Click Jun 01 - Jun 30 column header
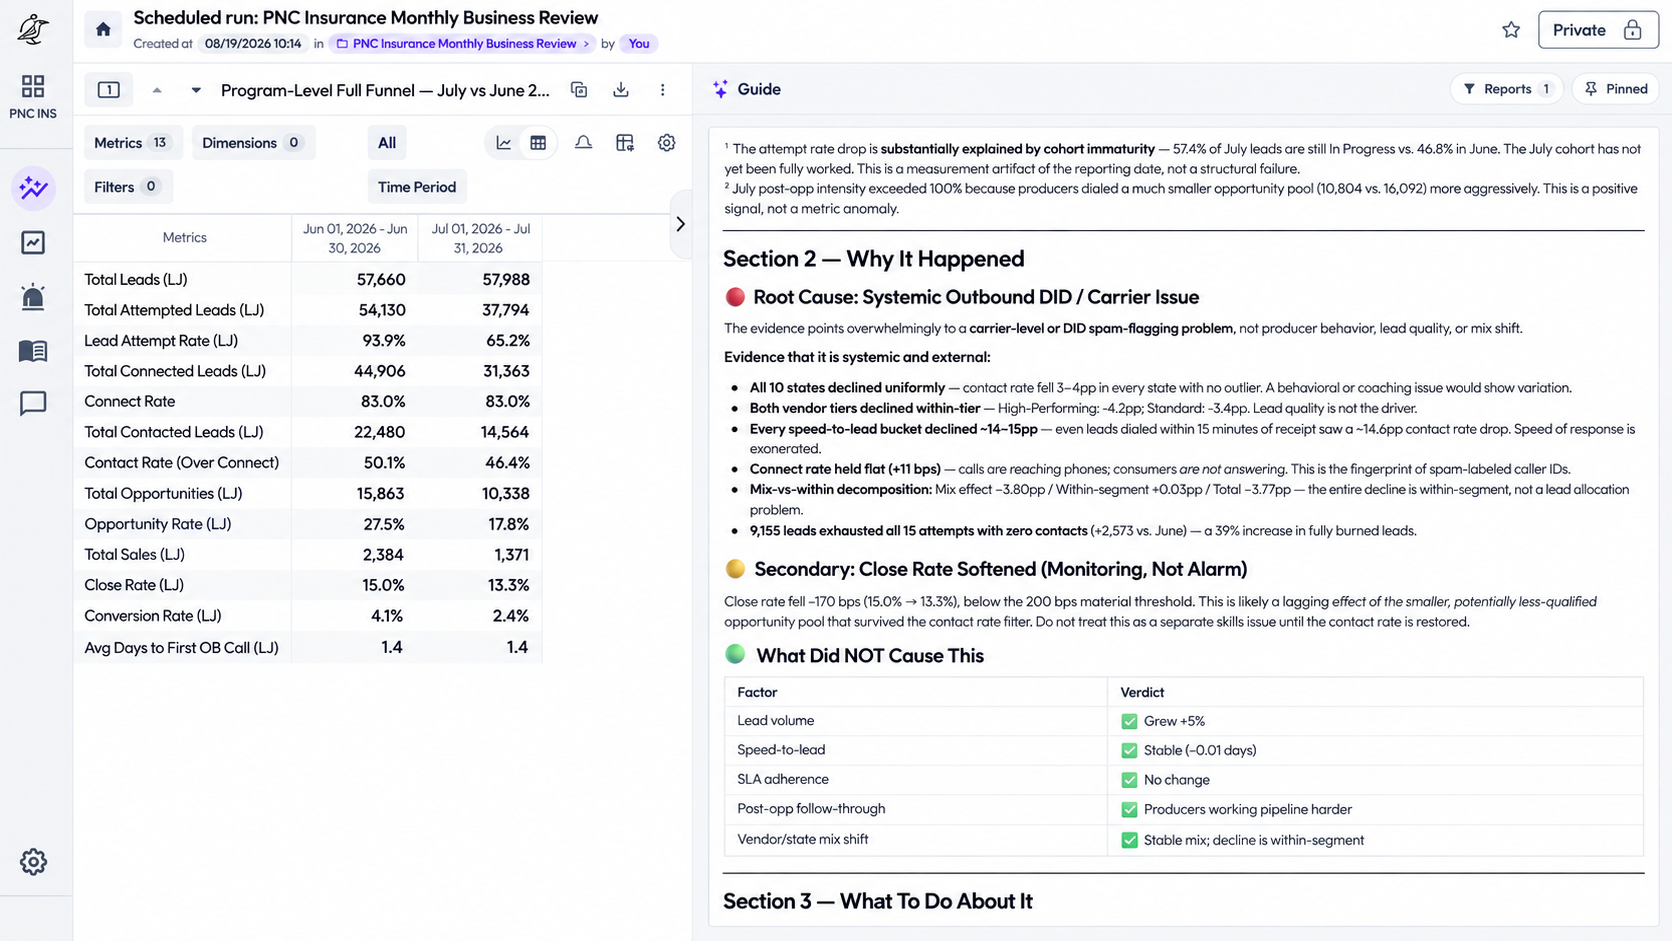1672x941 pixels. pyautogui.click(x=355, y=238)
